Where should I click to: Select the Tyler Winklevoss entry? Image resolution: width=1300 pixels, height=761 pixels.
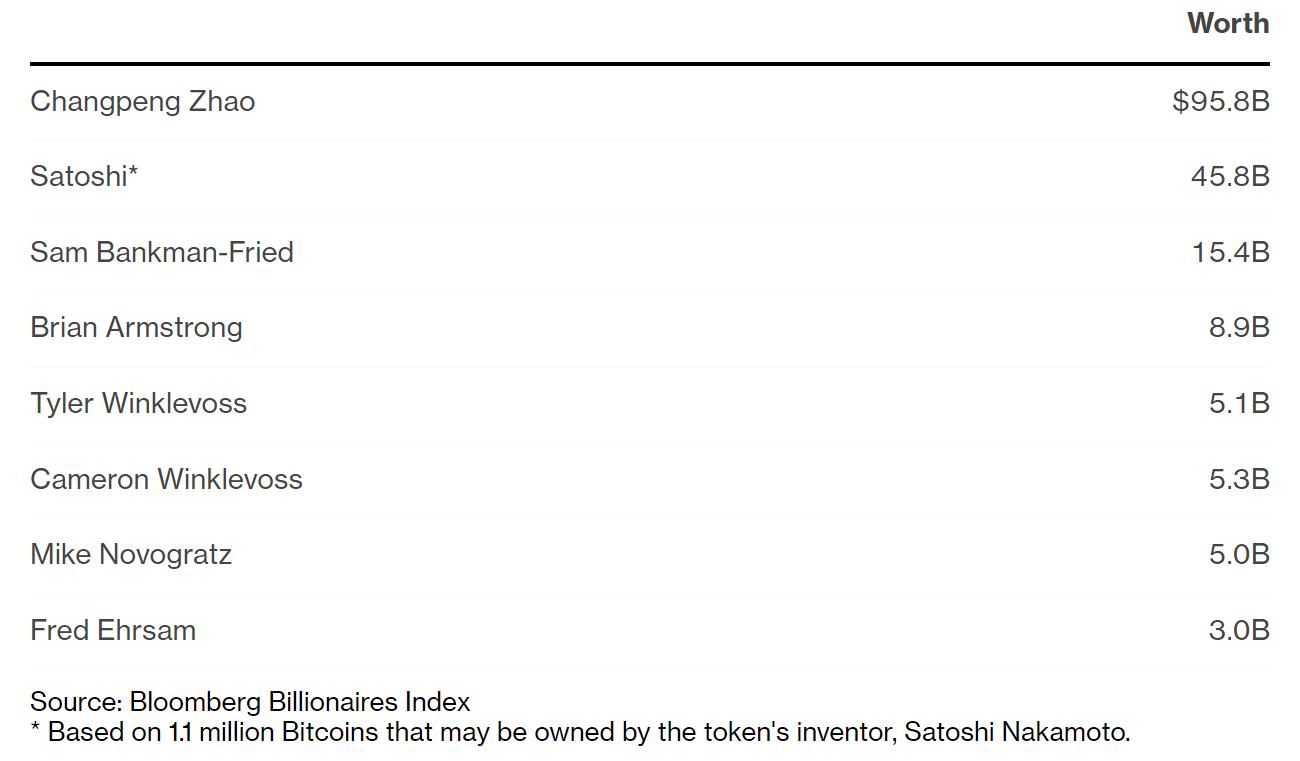pyautogui.click(x=138, y=404)
